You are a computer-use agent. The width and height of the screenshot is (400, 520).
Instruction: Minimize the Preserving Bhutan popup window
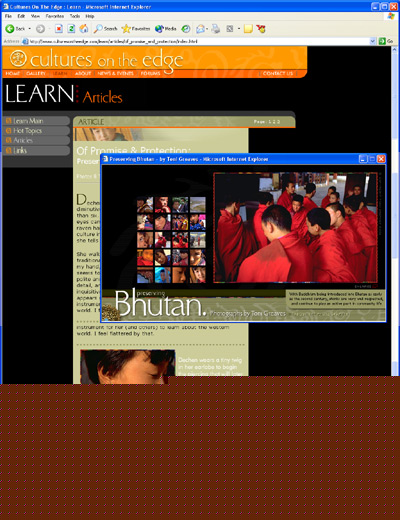click(363, 159)
